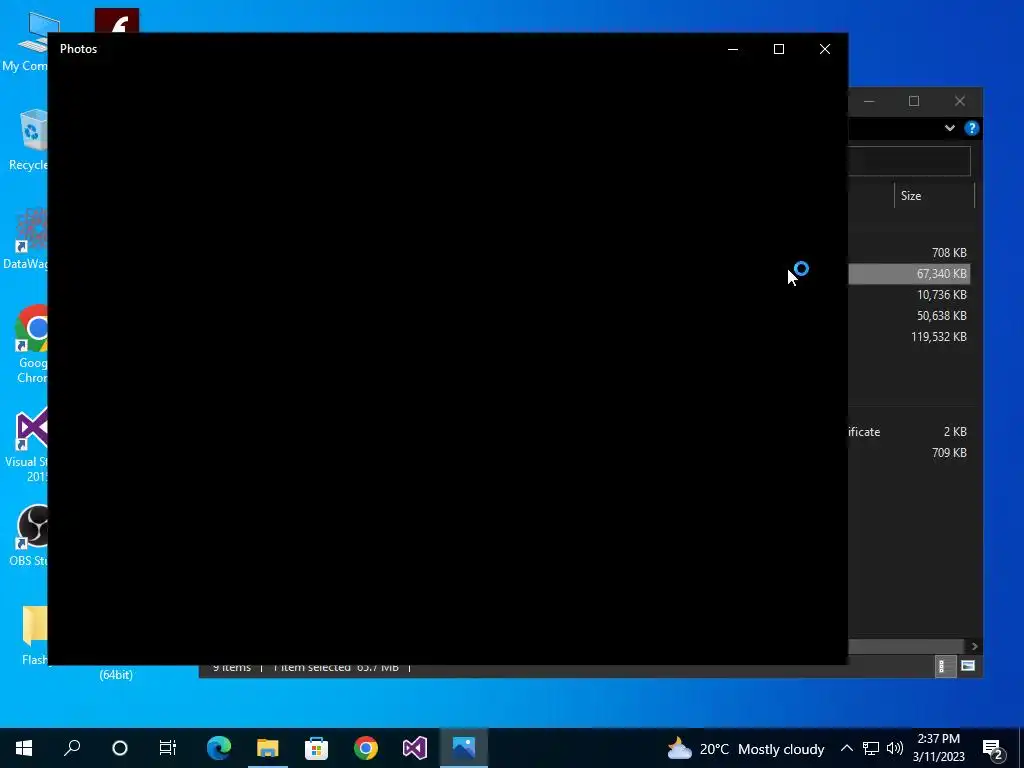Select the file sized 50,638 KB

click(x=909, y=315)
